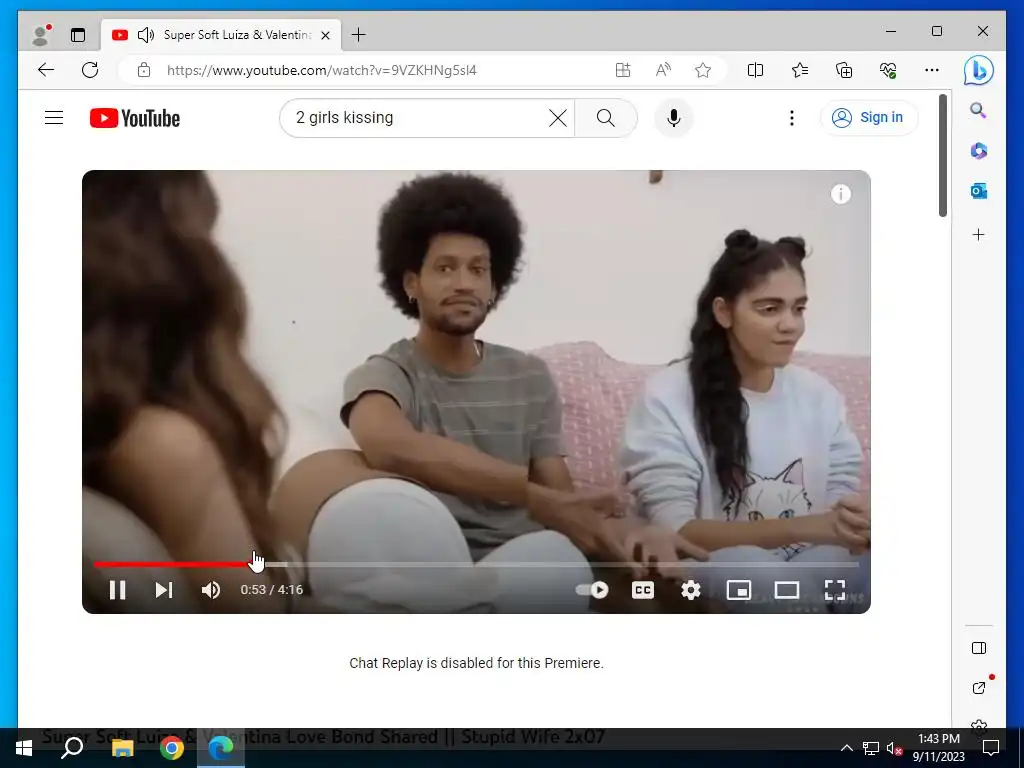Launch Chrome from the taskbar
1024x768 pixels.
pyautogui.click(x=172, y=748)
